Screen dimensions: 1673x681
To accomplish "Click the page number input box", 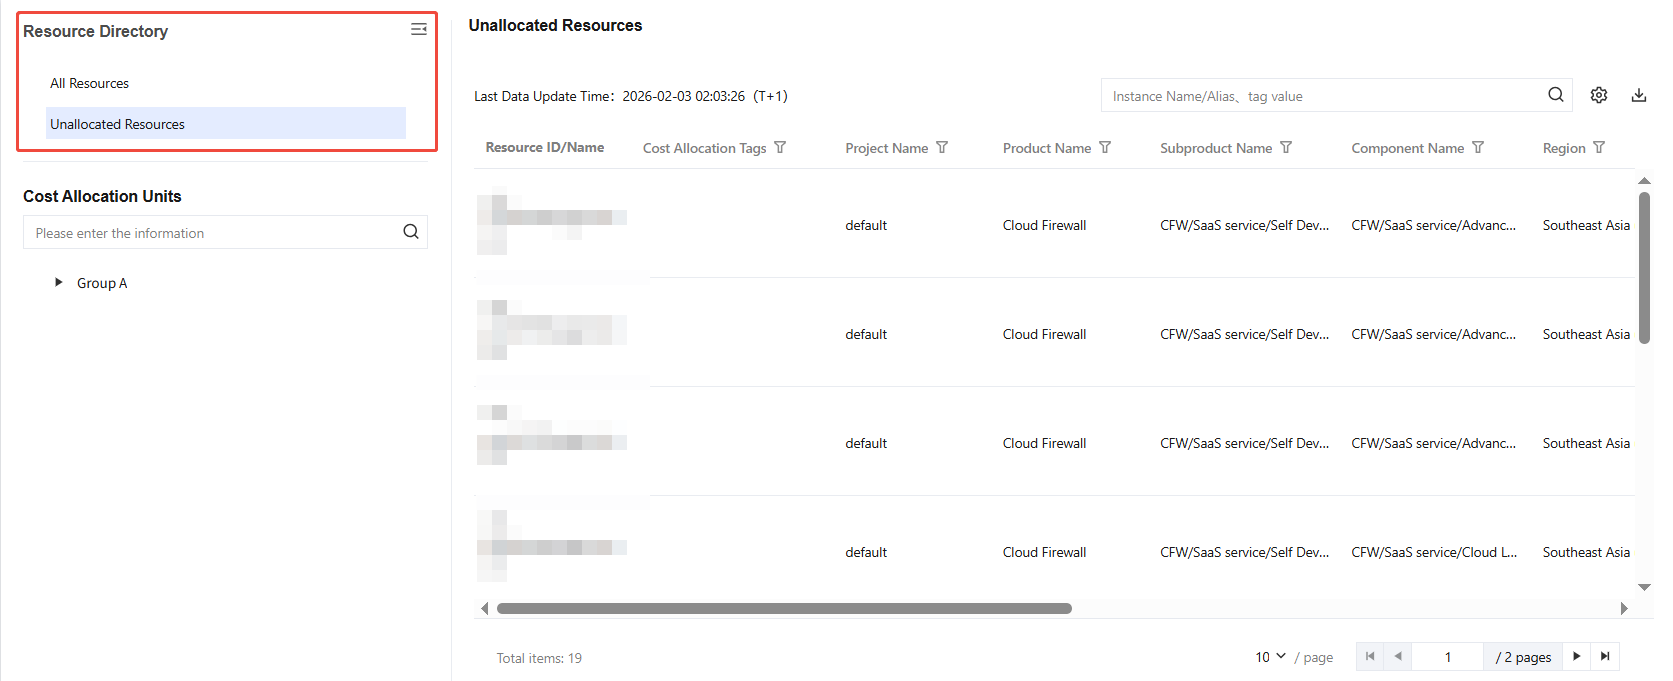I will 1447,657.
